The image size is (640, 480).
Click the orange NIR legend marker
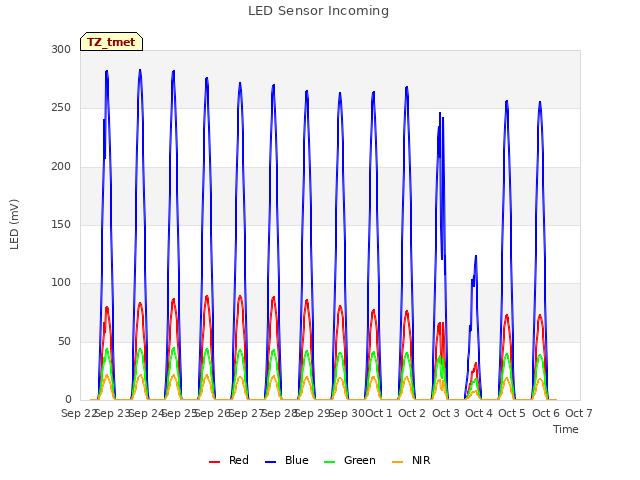398,462
